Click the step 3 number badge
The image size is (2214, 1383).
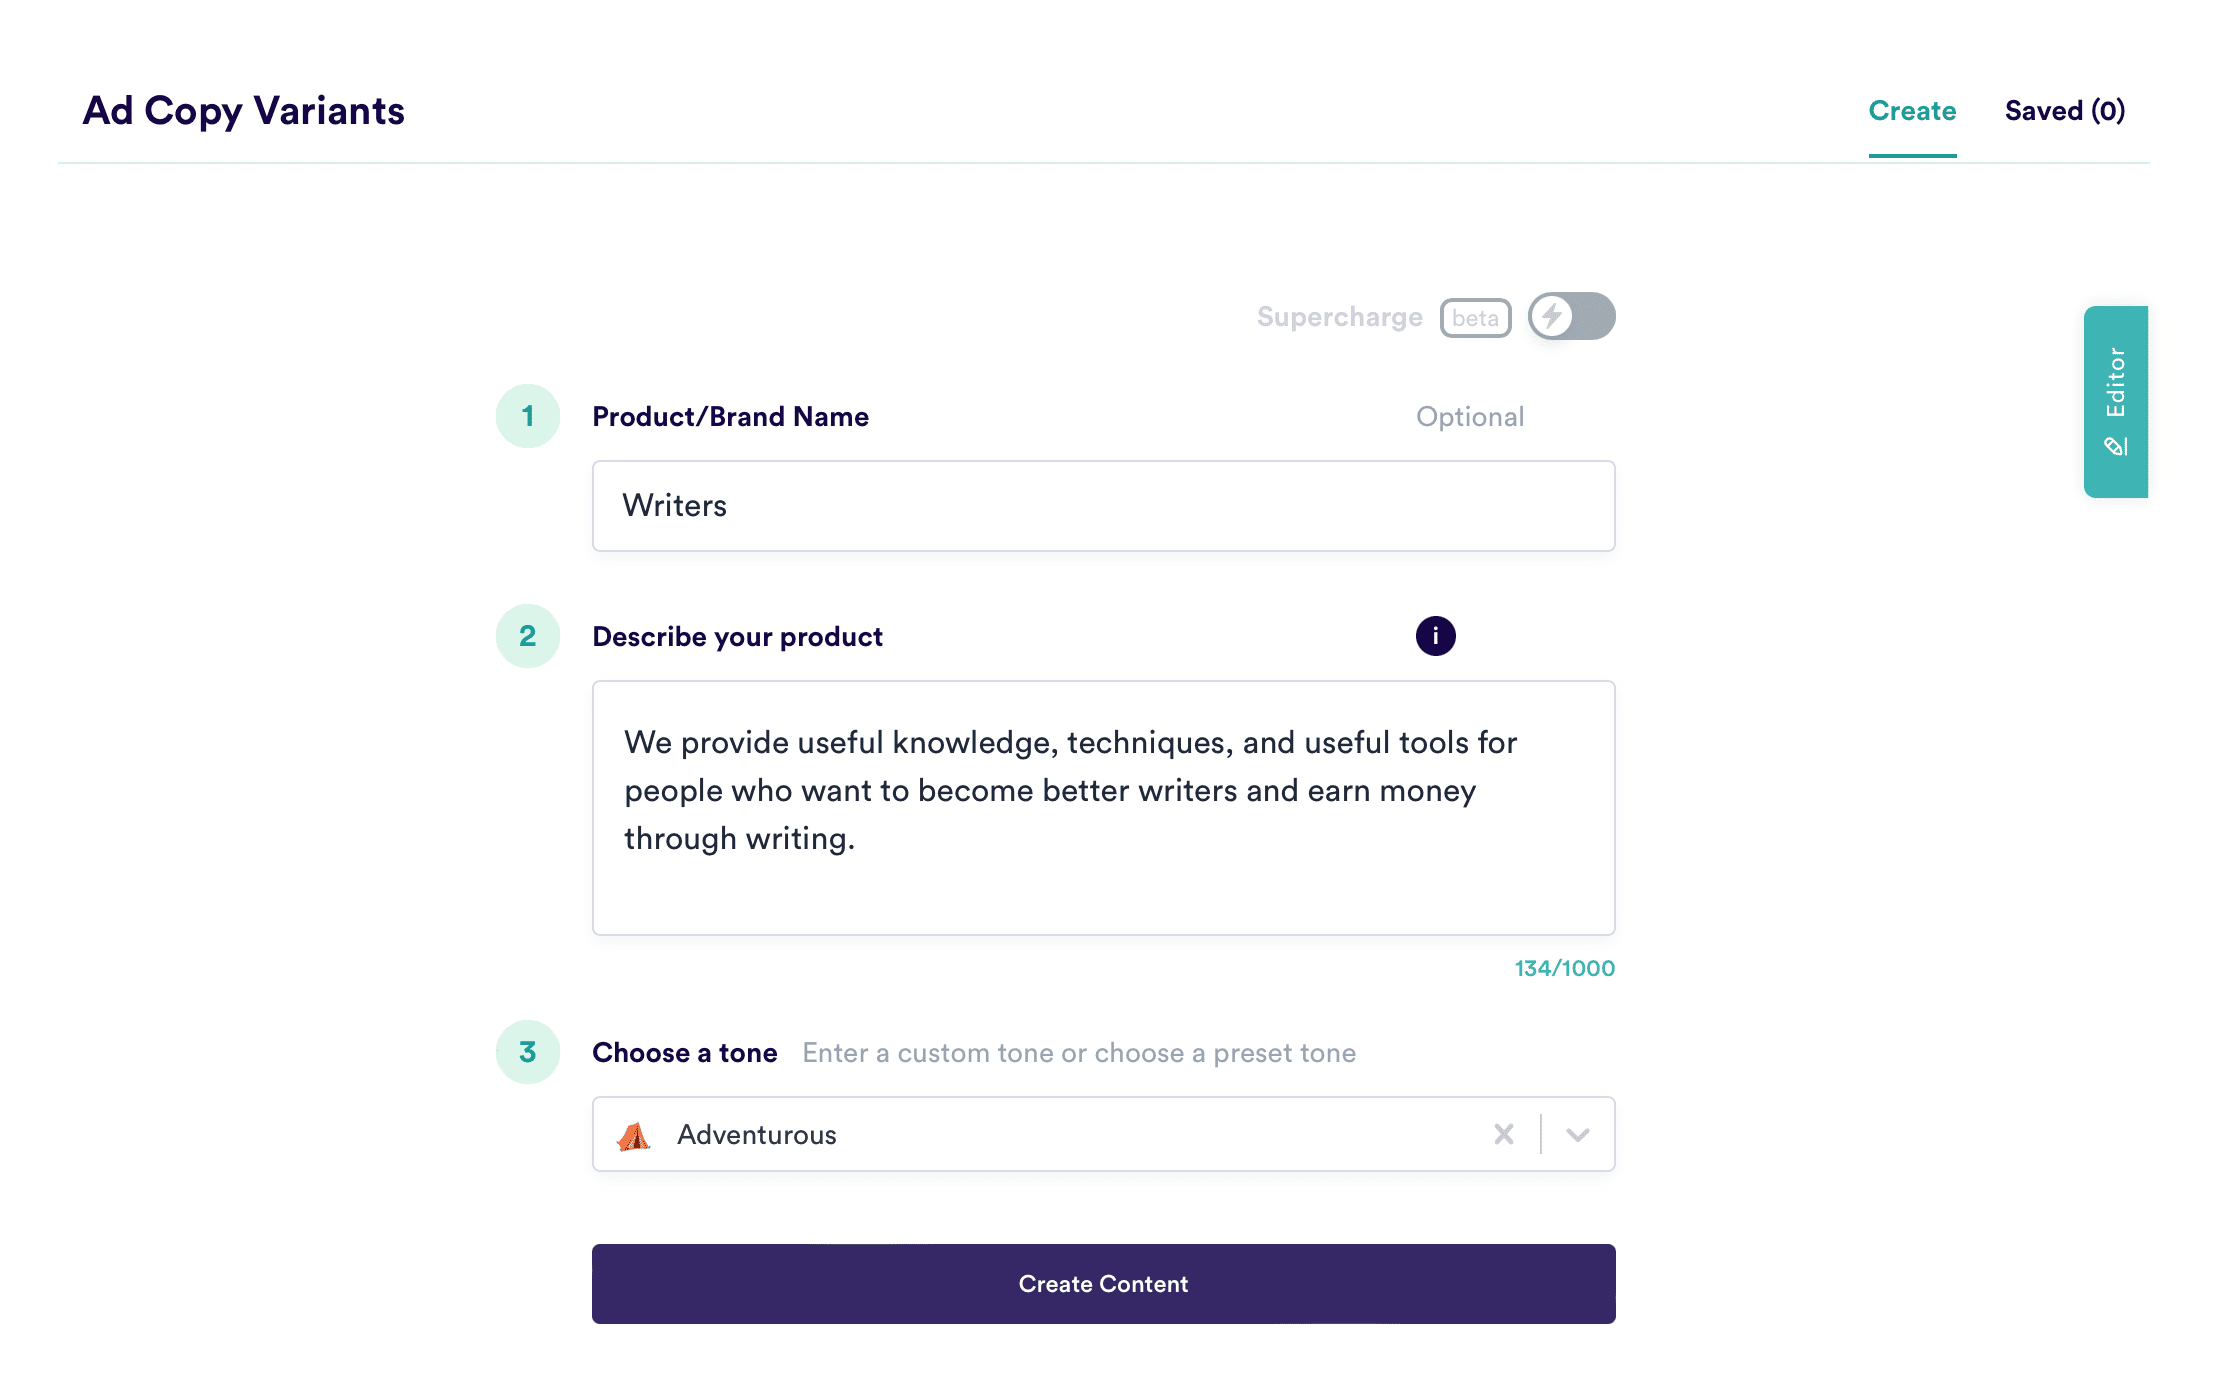pyautogui.click(x=528, y=1052)
